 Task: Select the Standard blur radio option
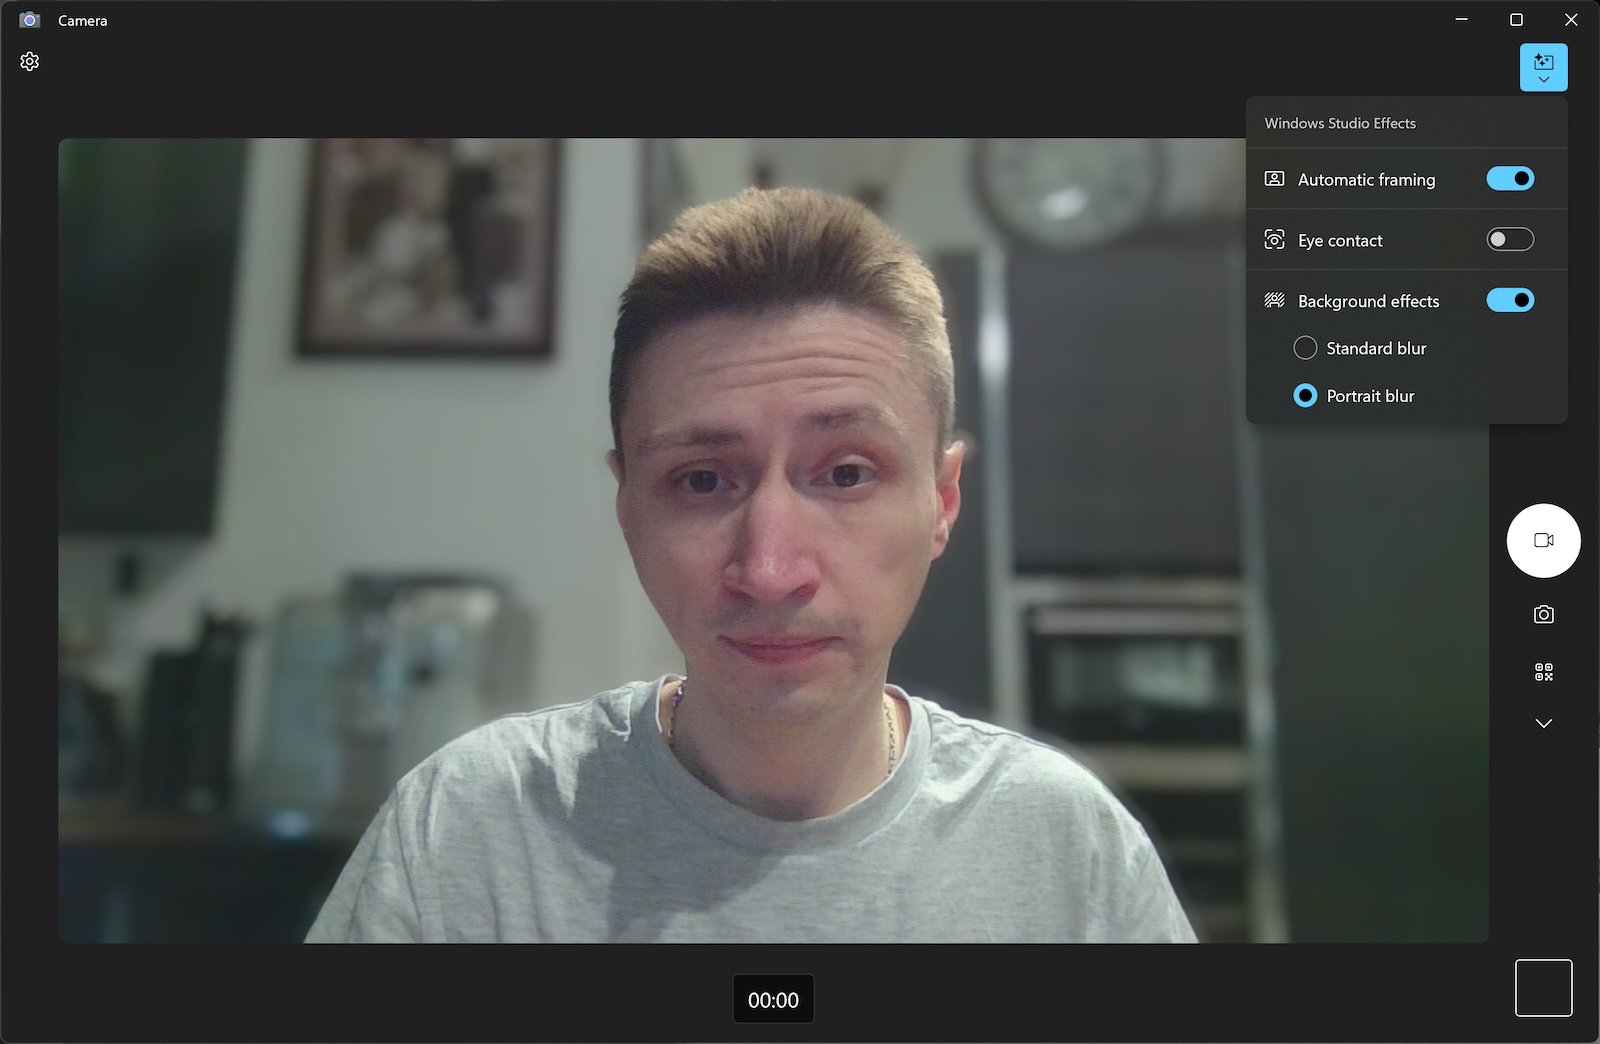[x=1305, y=348]
